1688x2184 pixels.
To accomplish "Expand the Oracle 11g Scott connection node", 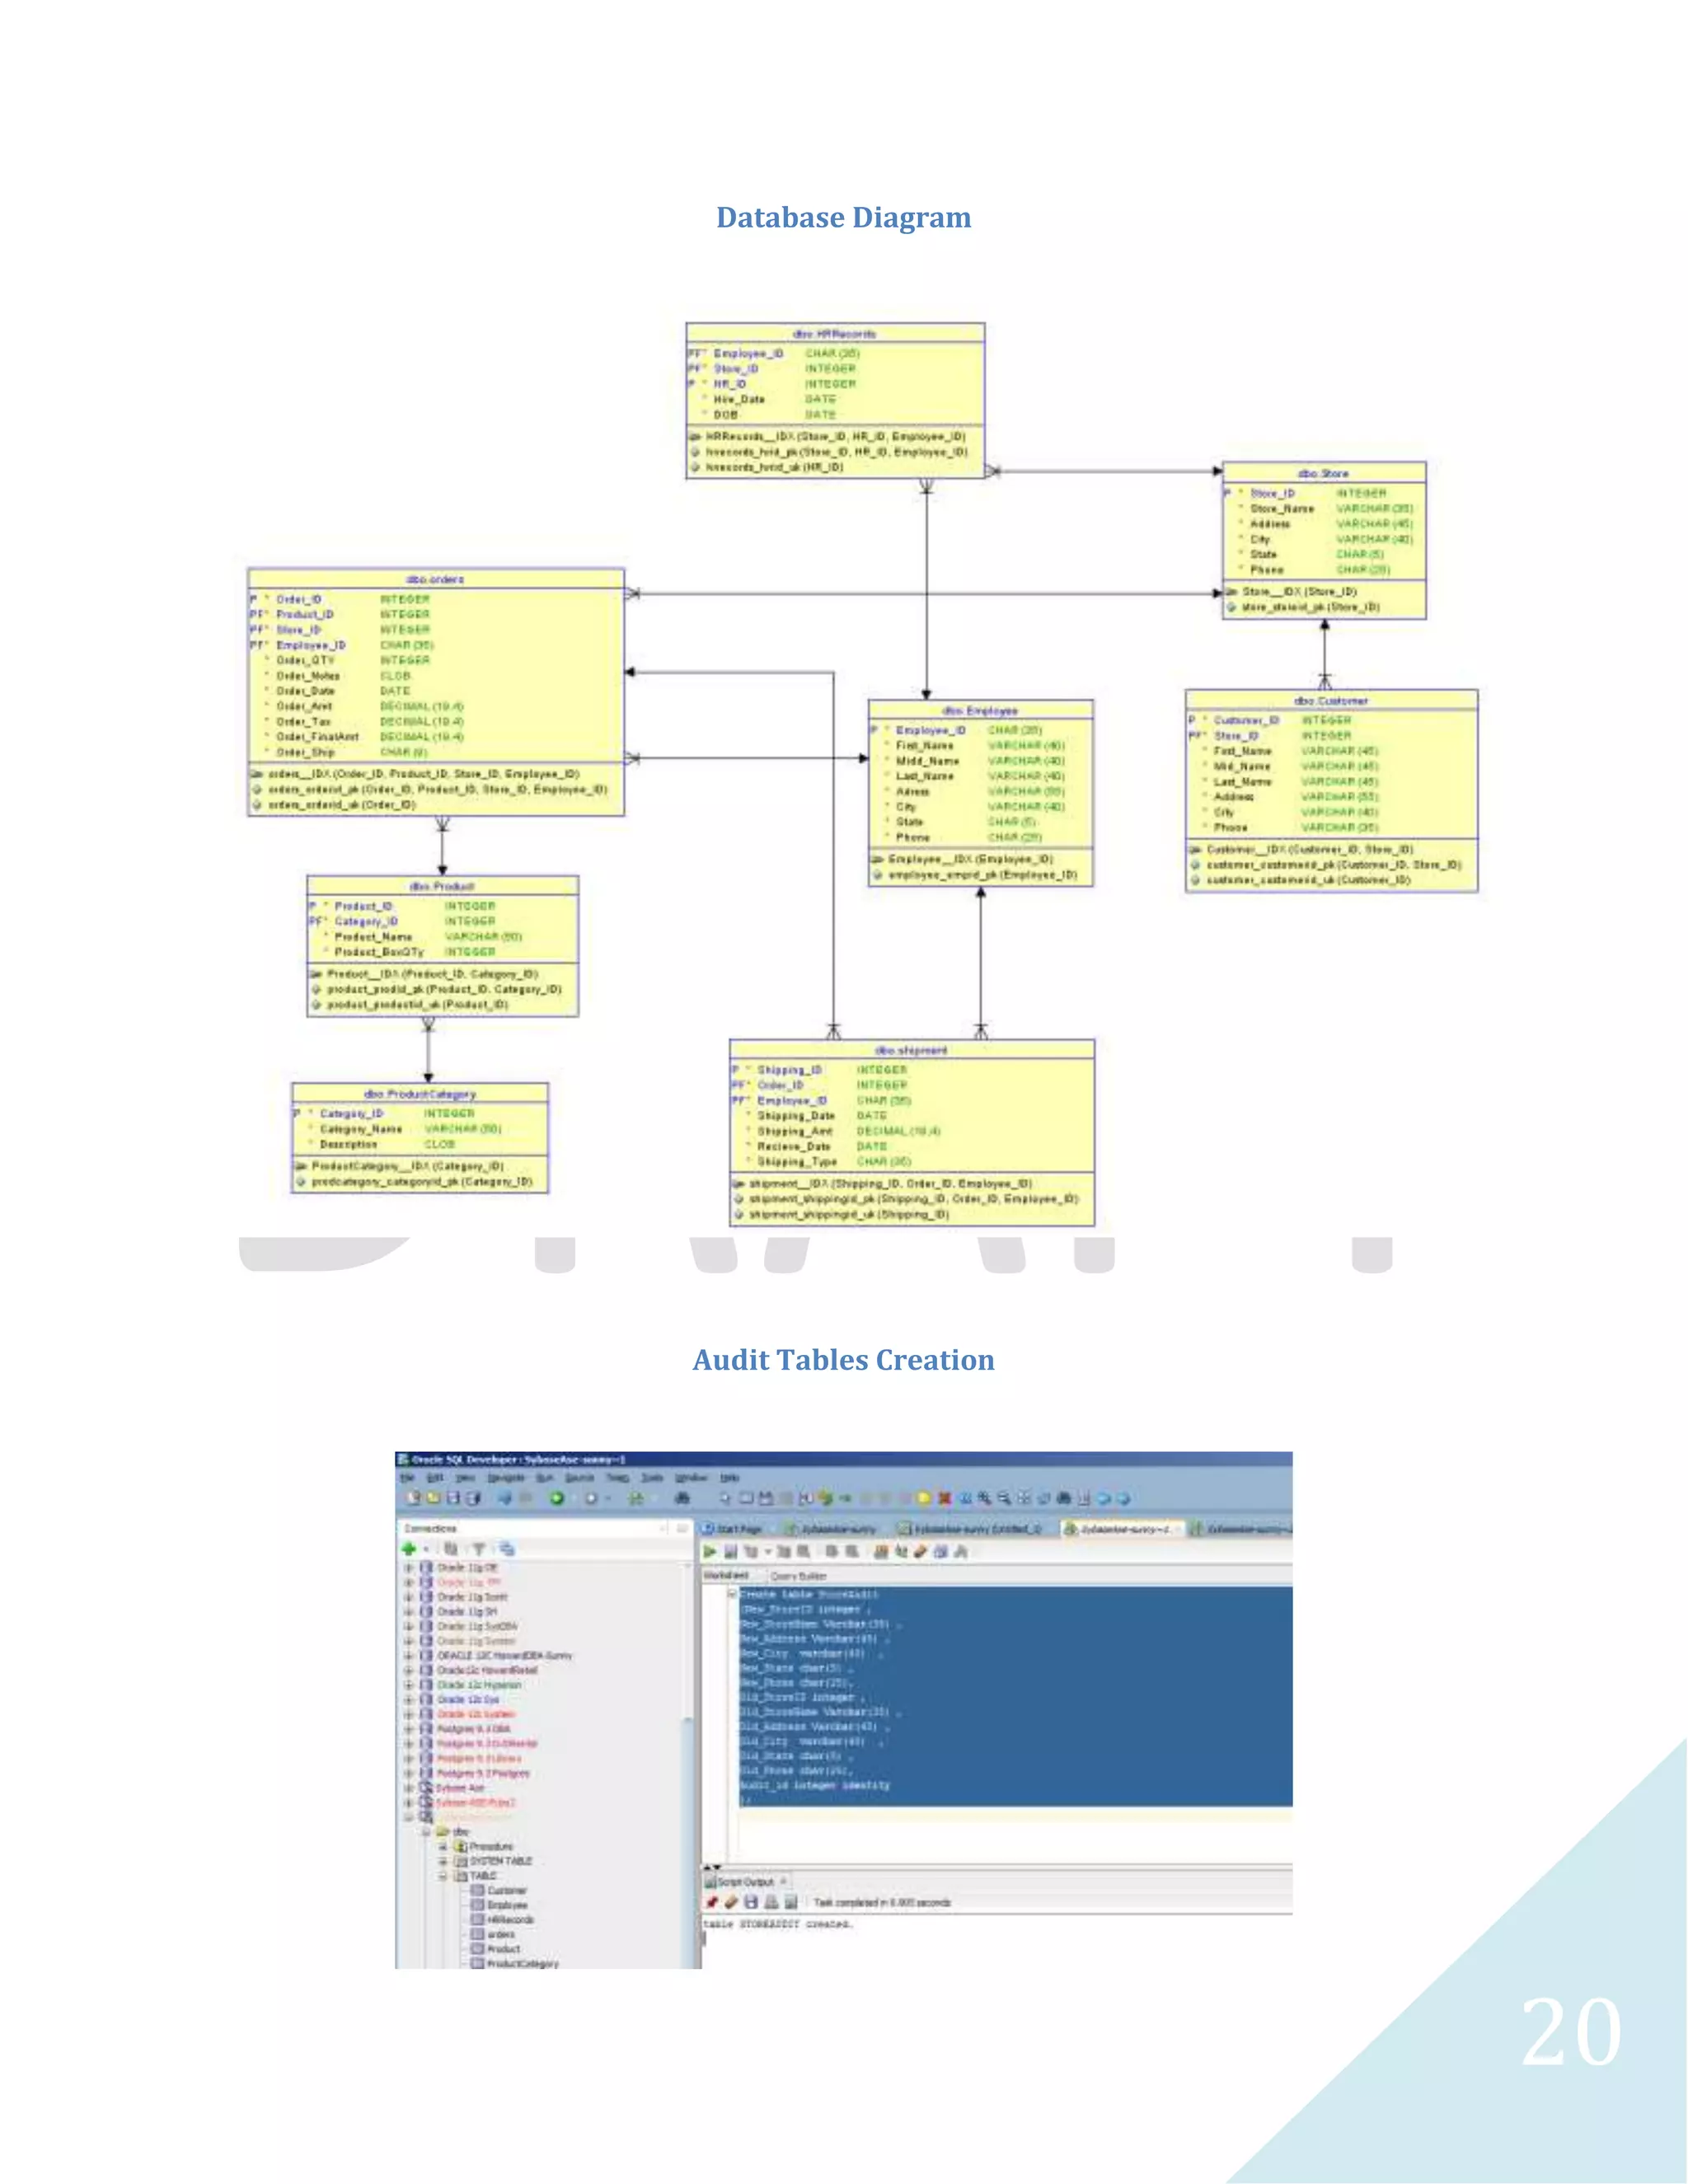I will pos(408,1597).
